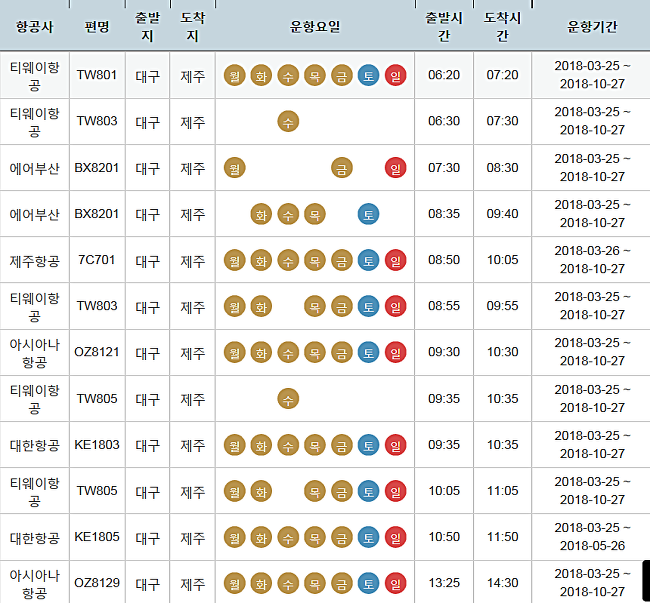Viewport: 650px width, 603px height.
Task: Click 제주 destination in the OZ8129 row
Action: click(193, 584)
